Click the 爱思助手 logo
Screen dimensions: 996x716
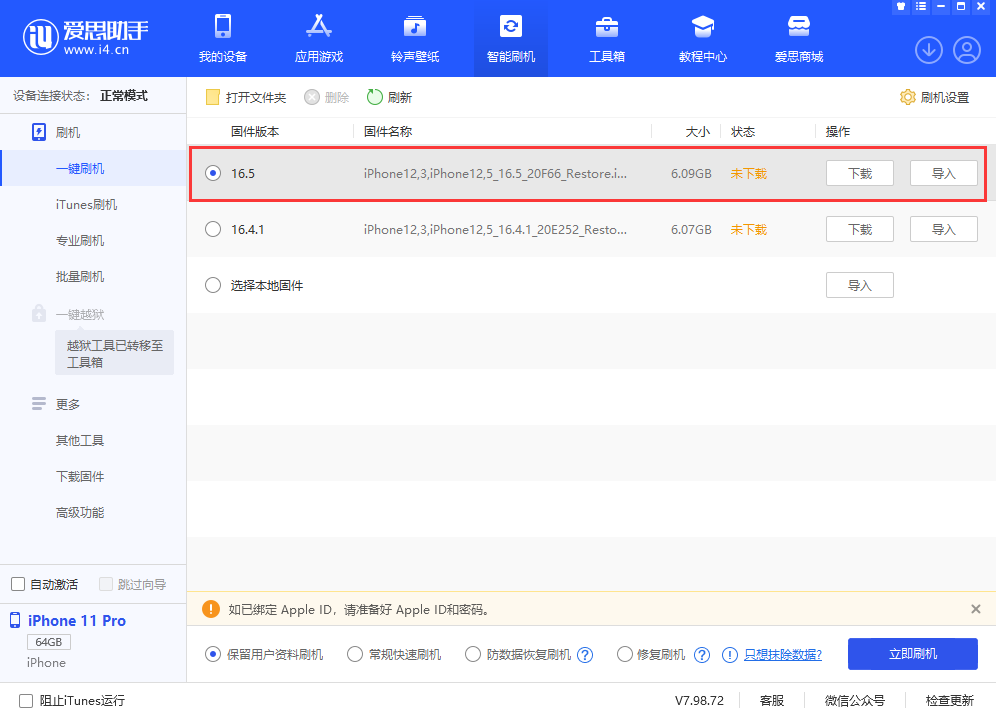coord(85,37)
